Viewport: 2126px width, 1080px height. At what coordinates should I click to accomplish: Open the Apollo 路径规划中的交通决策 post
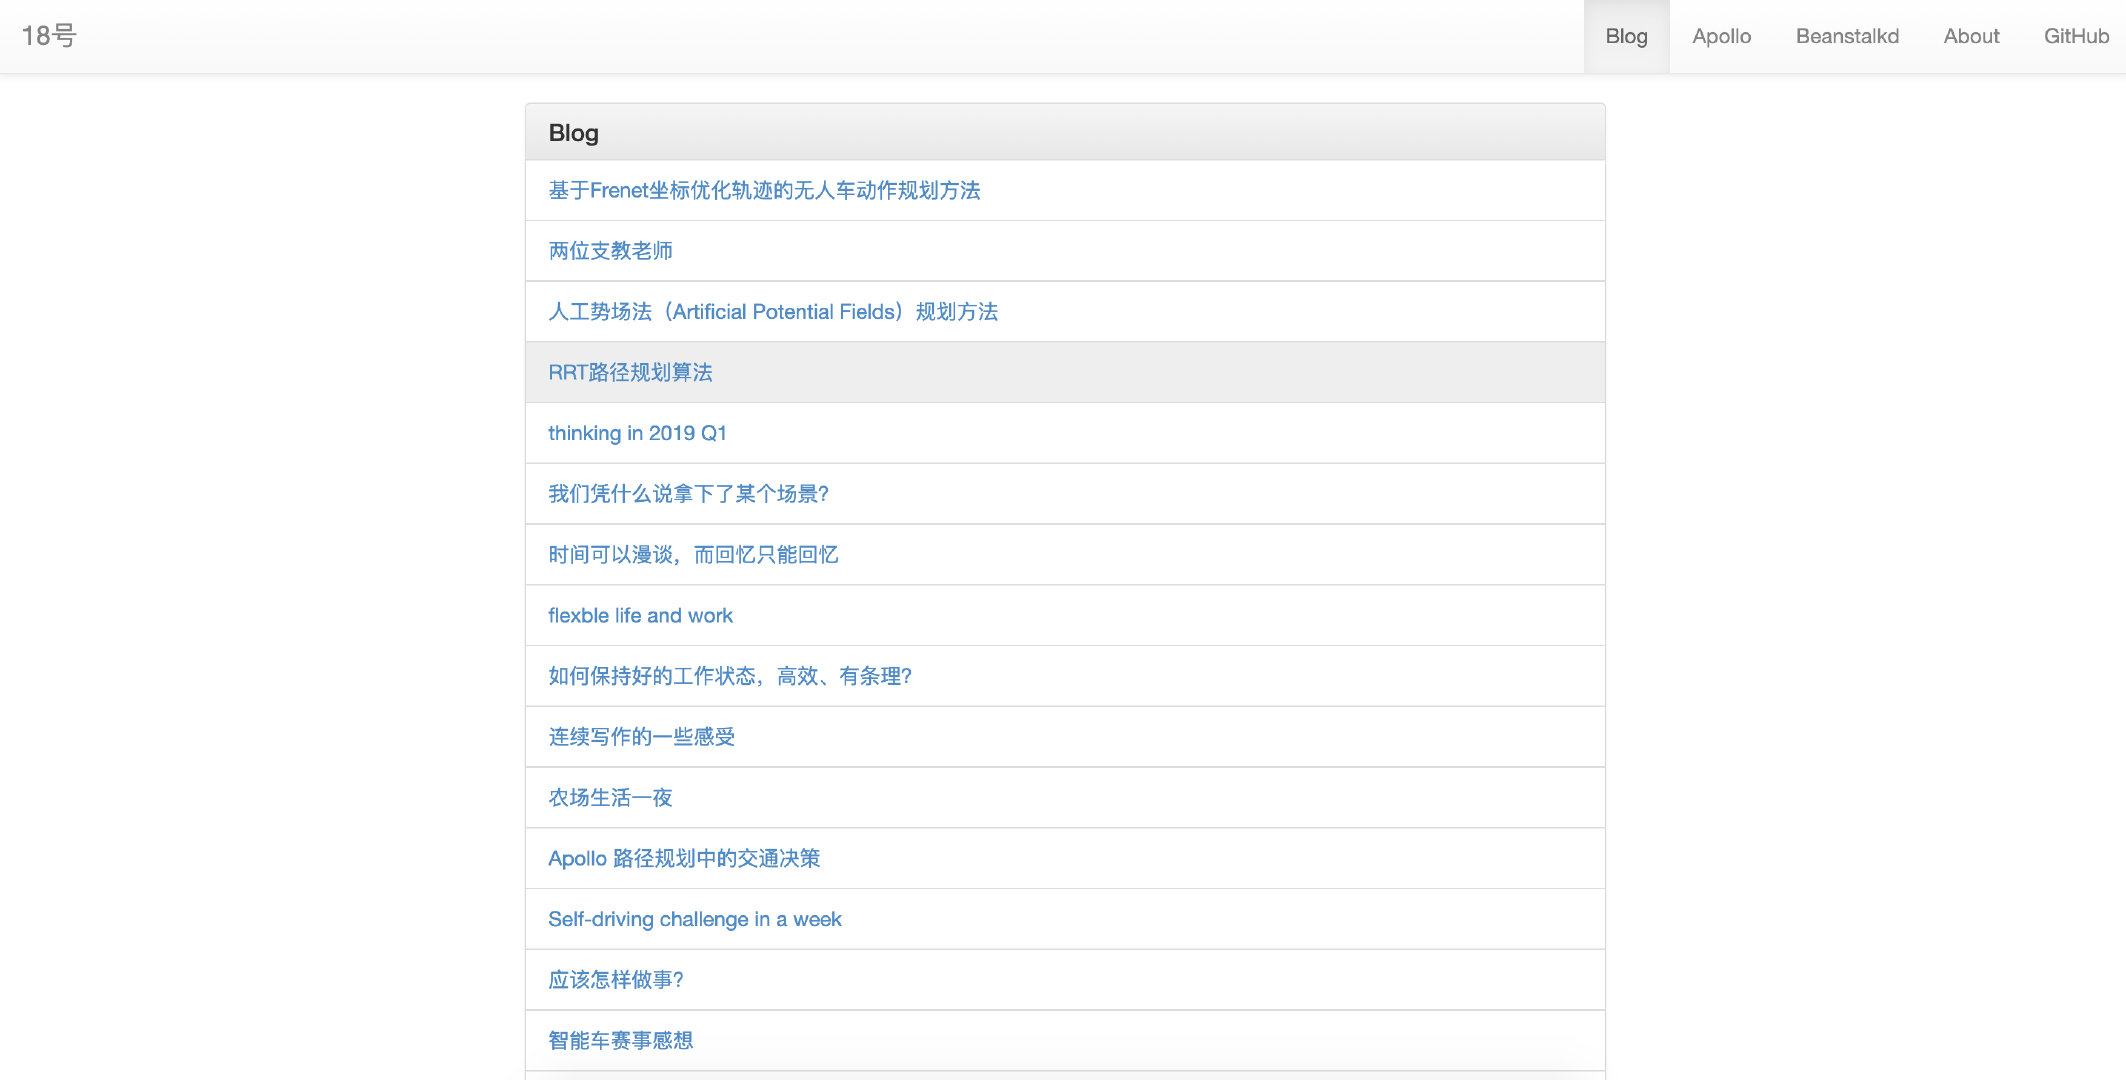click(684, 858)
